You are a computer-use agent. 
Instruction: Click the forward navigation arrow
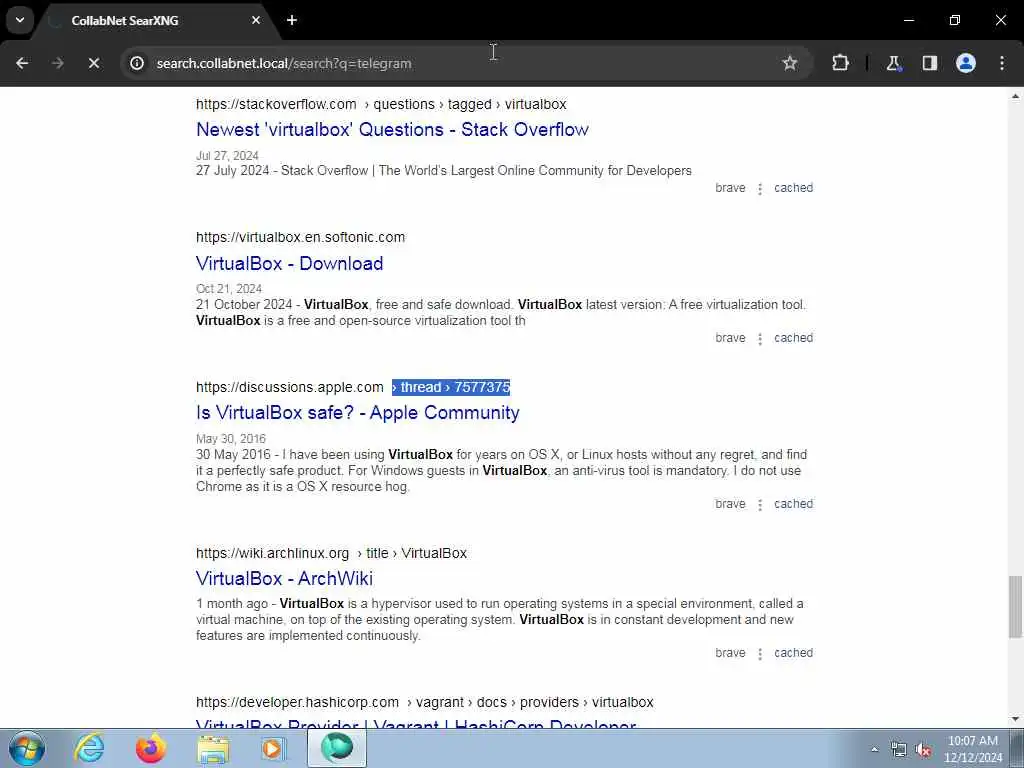tap(58, 63)
